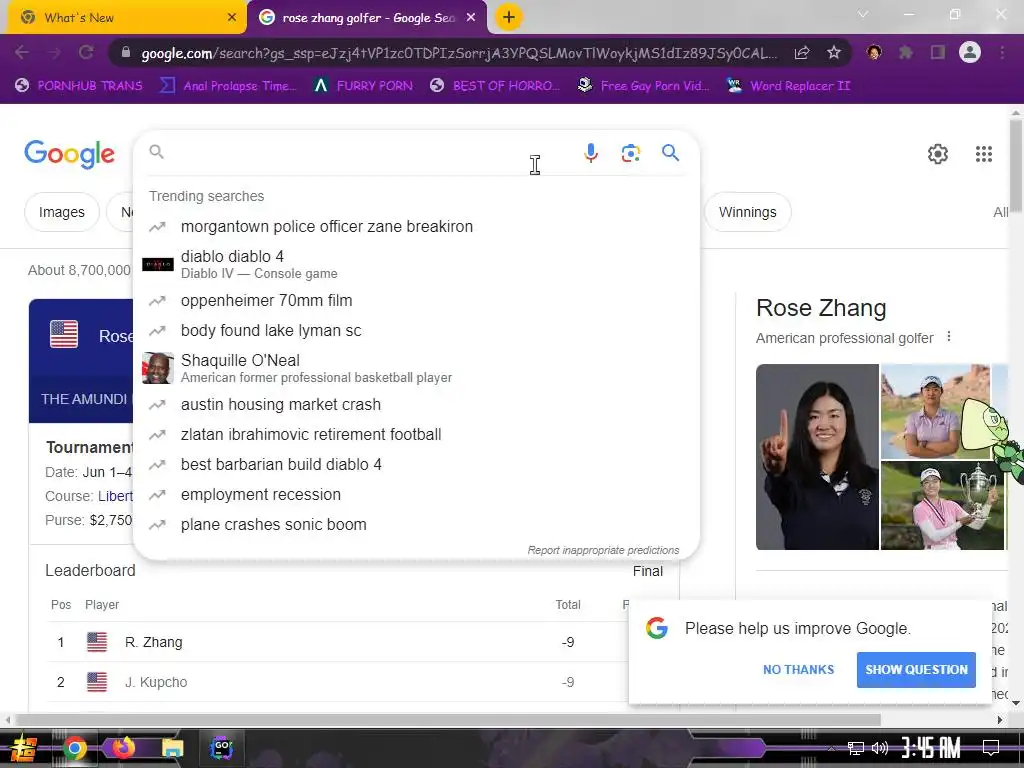Open Chrome from the taskbar

pos(74,748)
